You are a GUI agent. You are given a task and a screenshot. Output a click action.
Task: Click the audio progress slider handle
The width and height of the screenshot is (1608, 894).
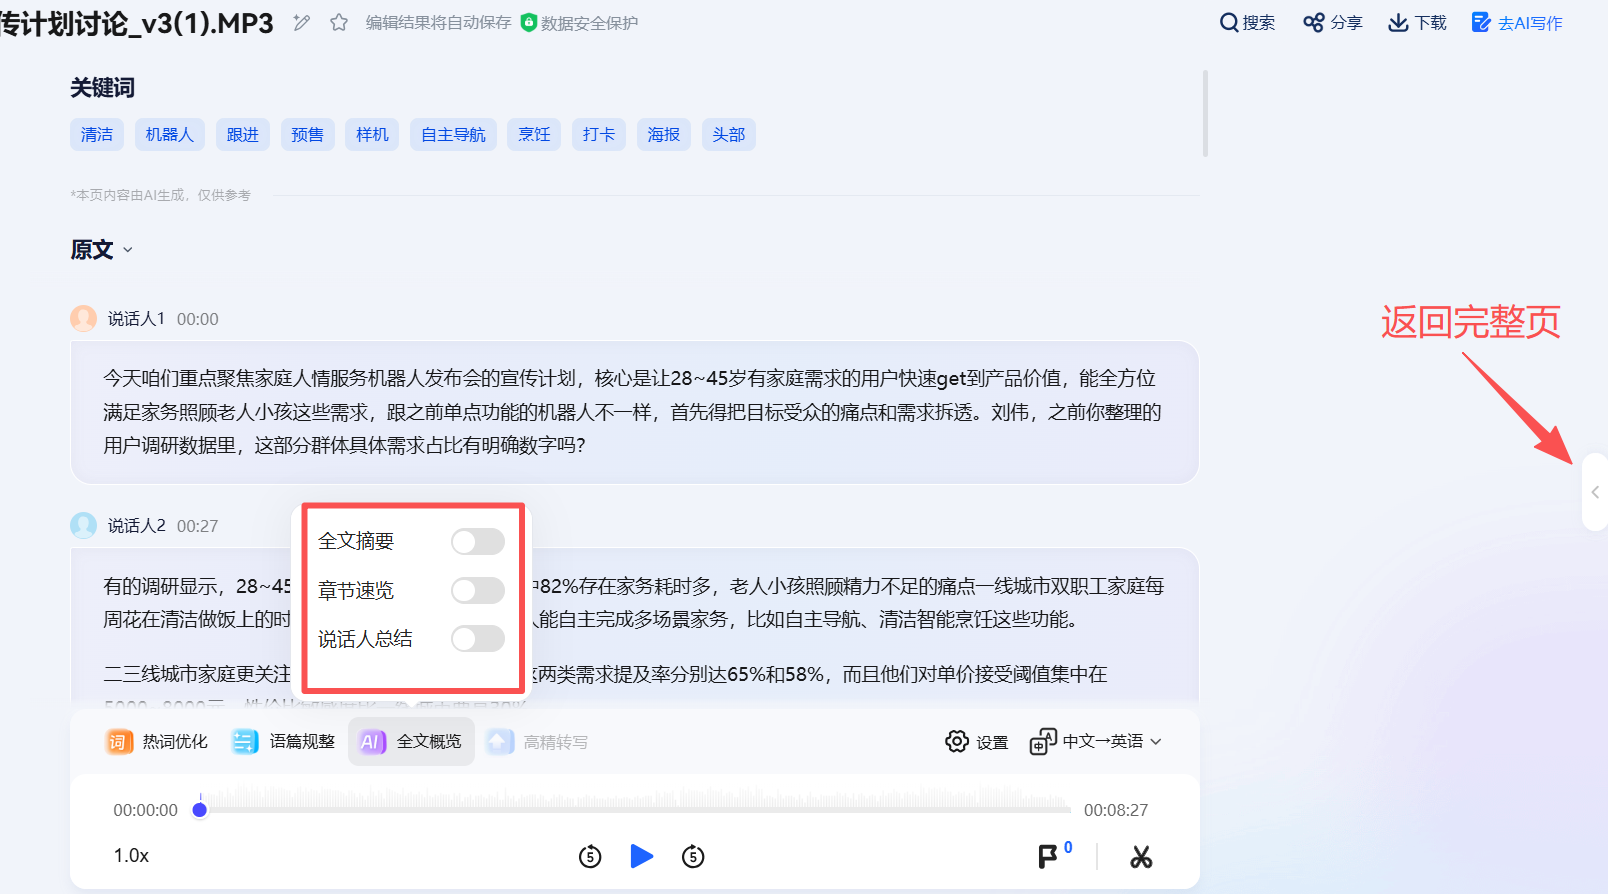click(x=200, y=810)
